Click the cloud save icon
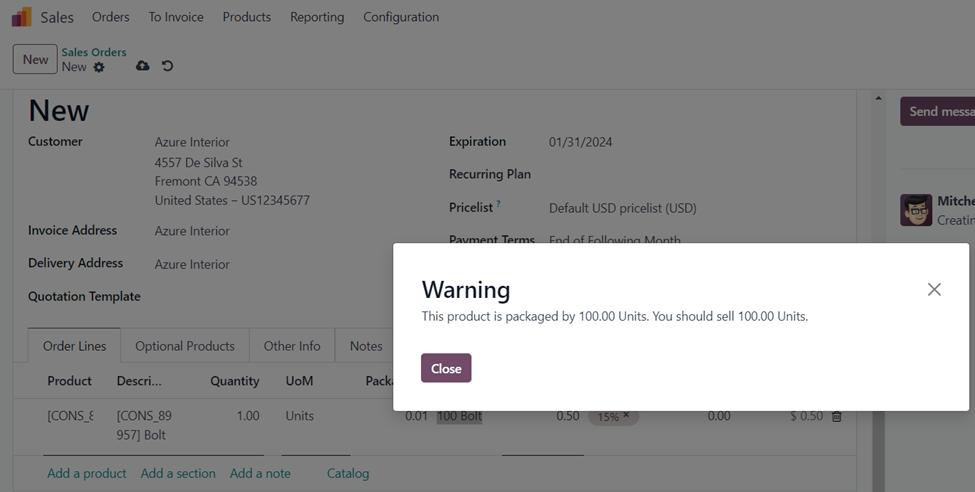 tap(142, 66)
